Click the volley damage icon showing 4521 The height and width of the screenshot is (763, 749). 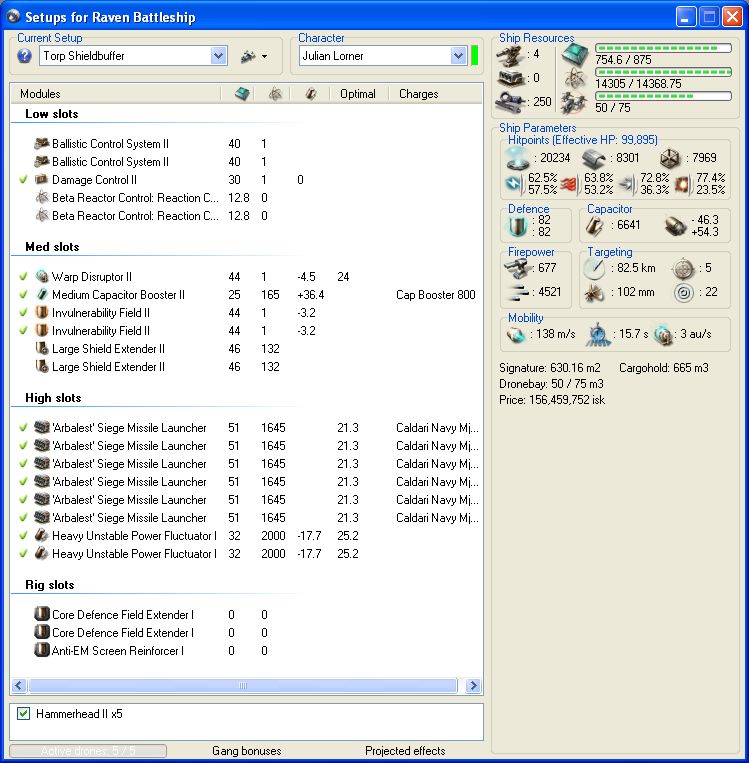(517, 292)
